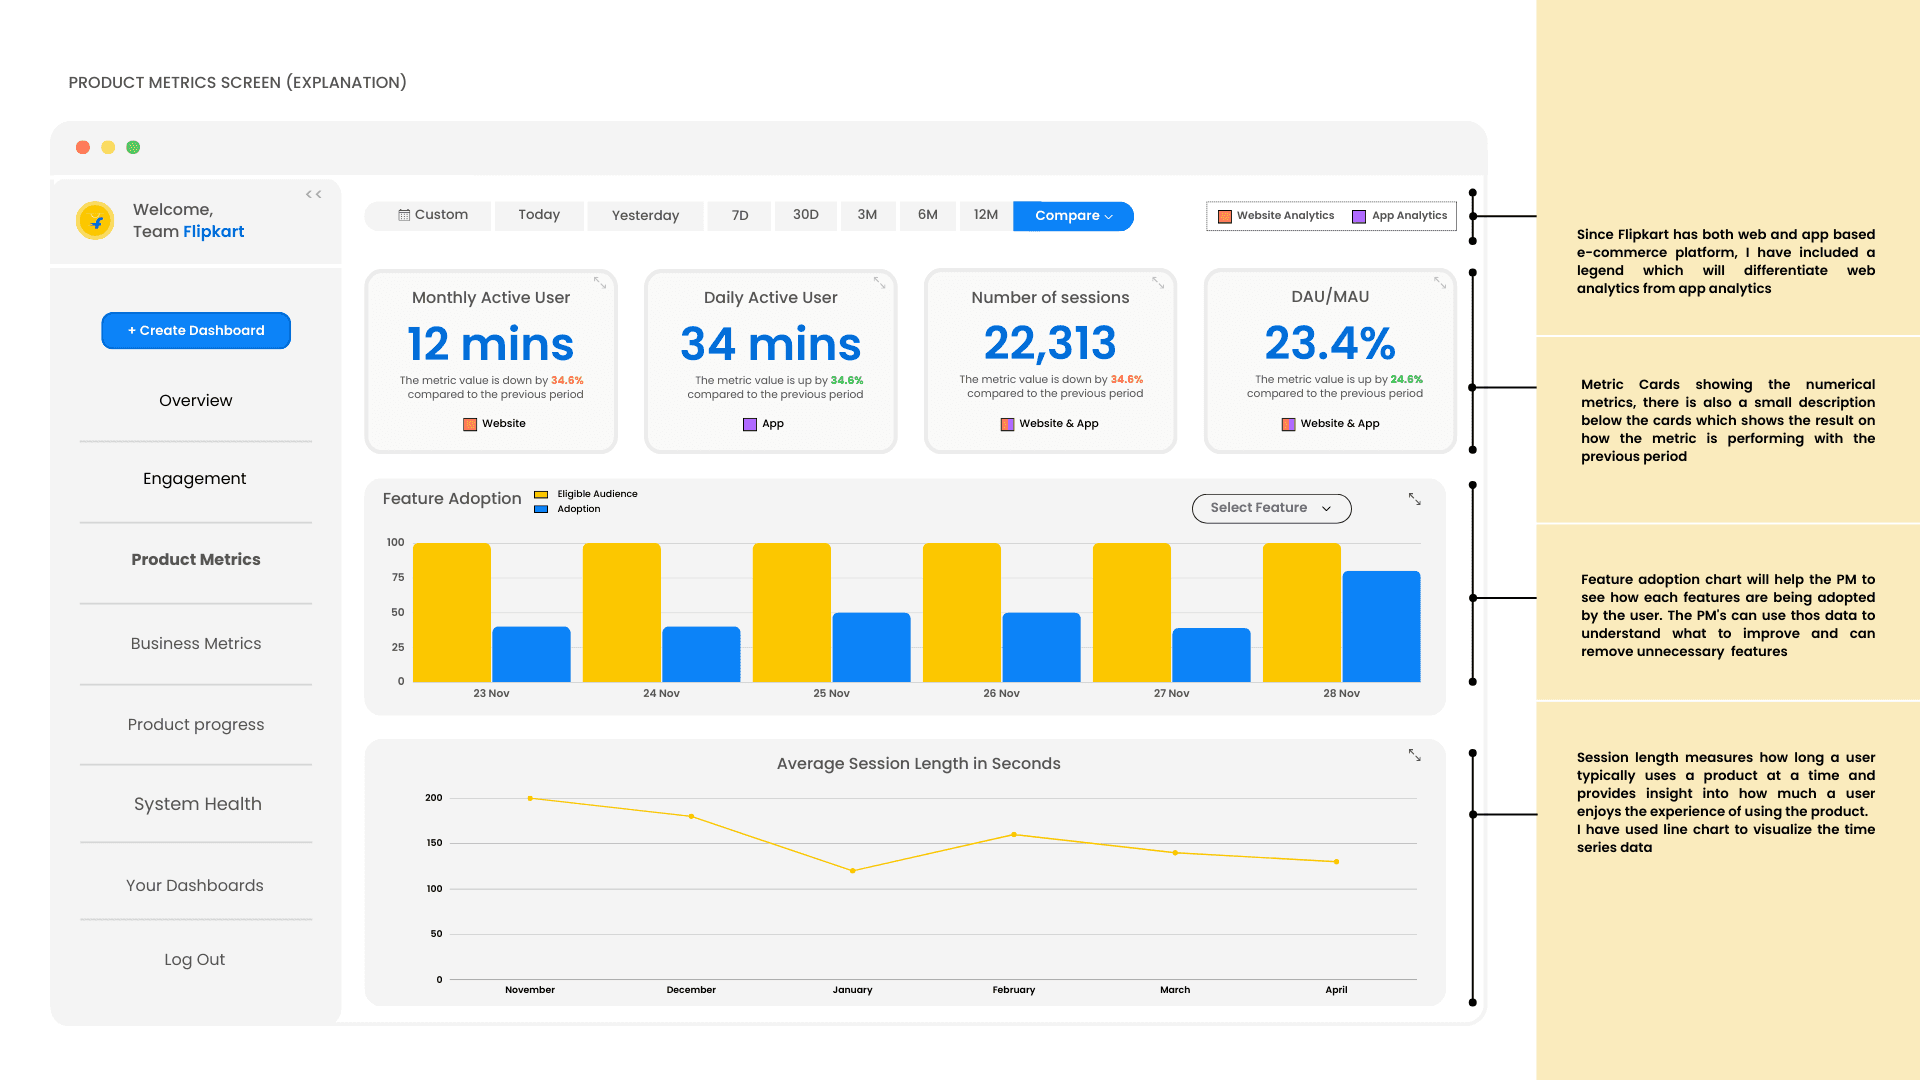Click the Website Analytics legend swatch
1920x1080 pixels.
point(1225,216)
